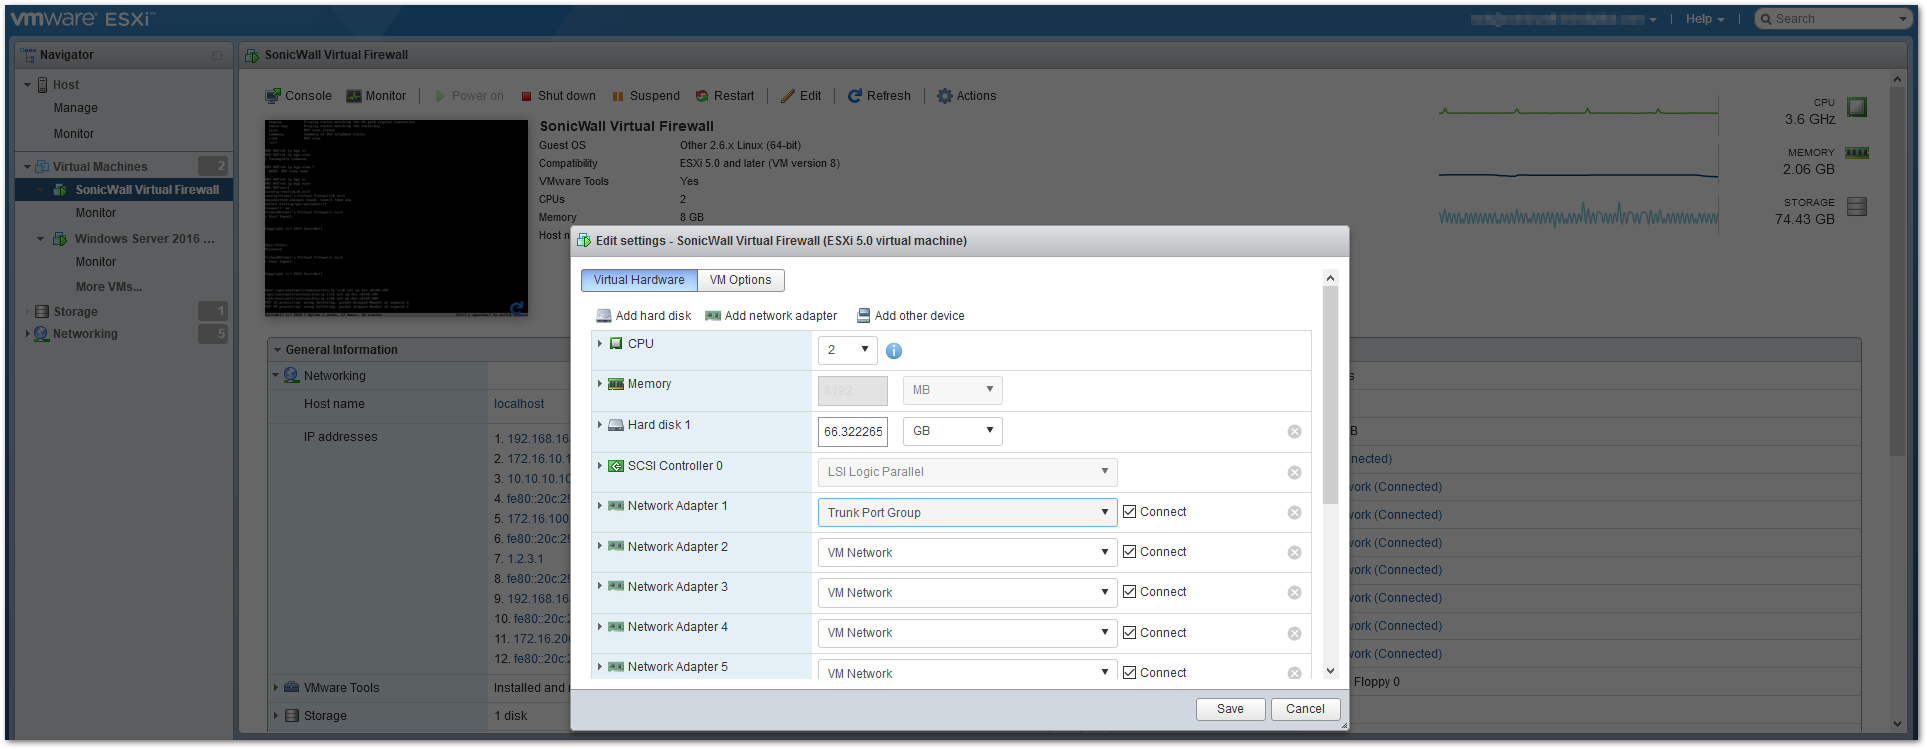1927x749 pixels.
Task: Expand the SCSI Controller 0 row
Action: (600, 466)
